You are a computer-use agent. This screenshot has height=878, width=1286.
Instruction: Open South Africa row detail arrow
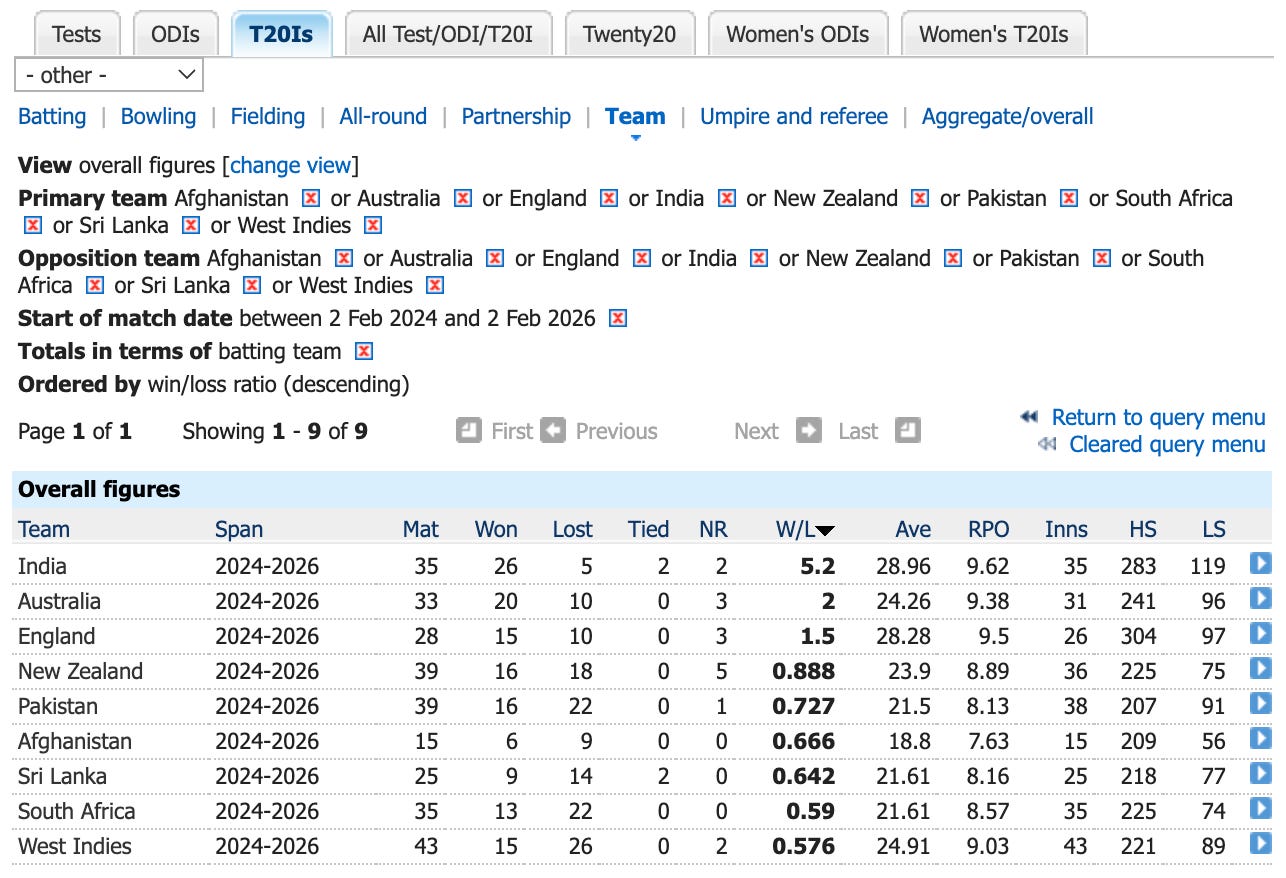click(x=1261, y=809)
